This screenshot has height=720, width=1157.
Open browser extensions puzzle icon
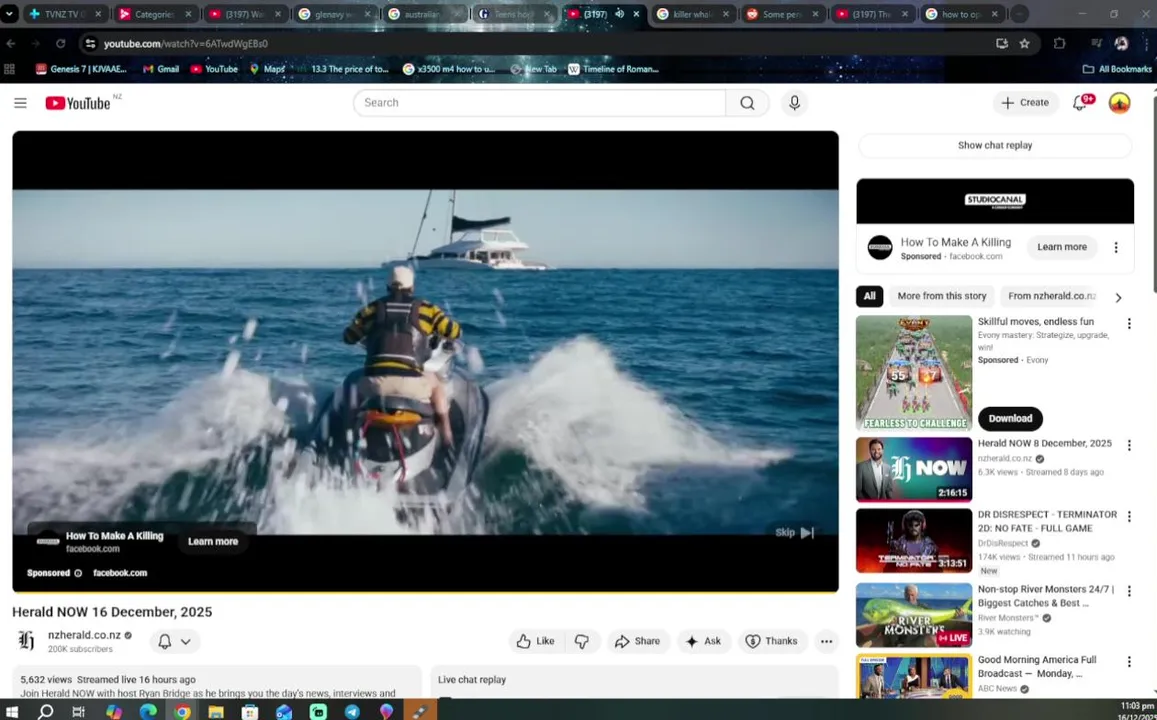coord(1059,44)
